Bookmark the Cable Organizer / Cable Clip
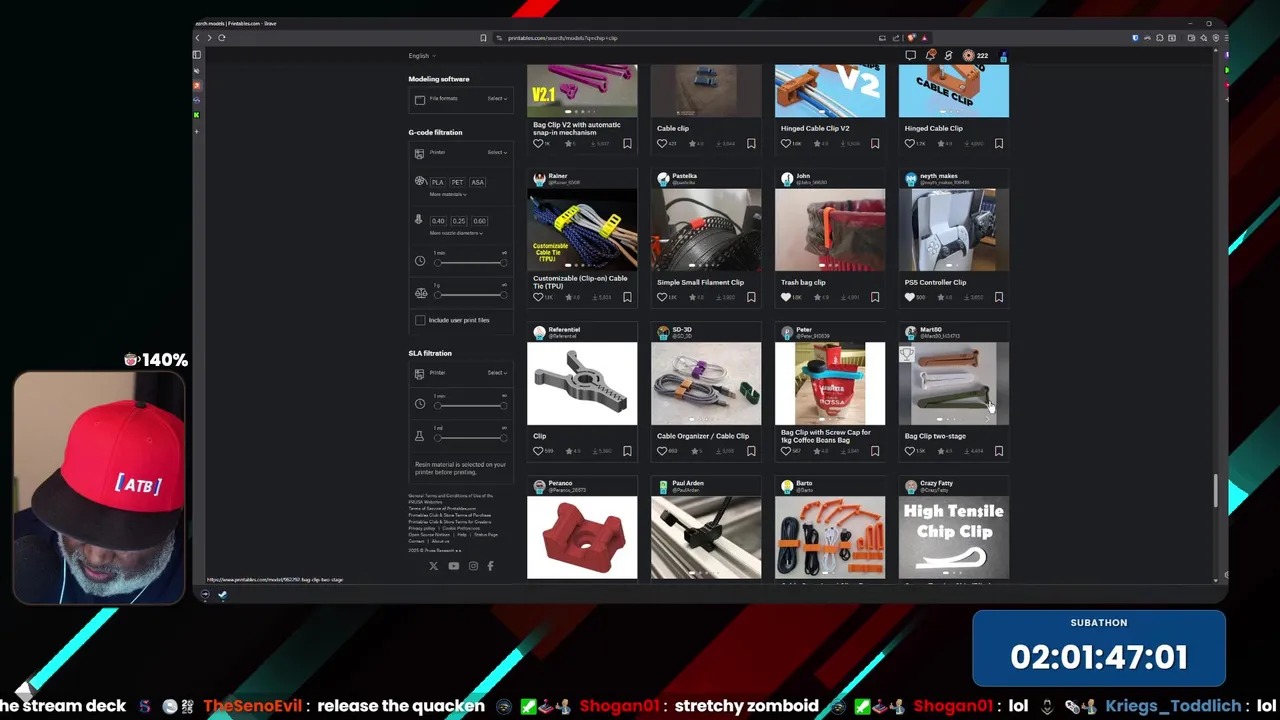The width and height of the screenshot is (1280, 720). click(751, 451)
